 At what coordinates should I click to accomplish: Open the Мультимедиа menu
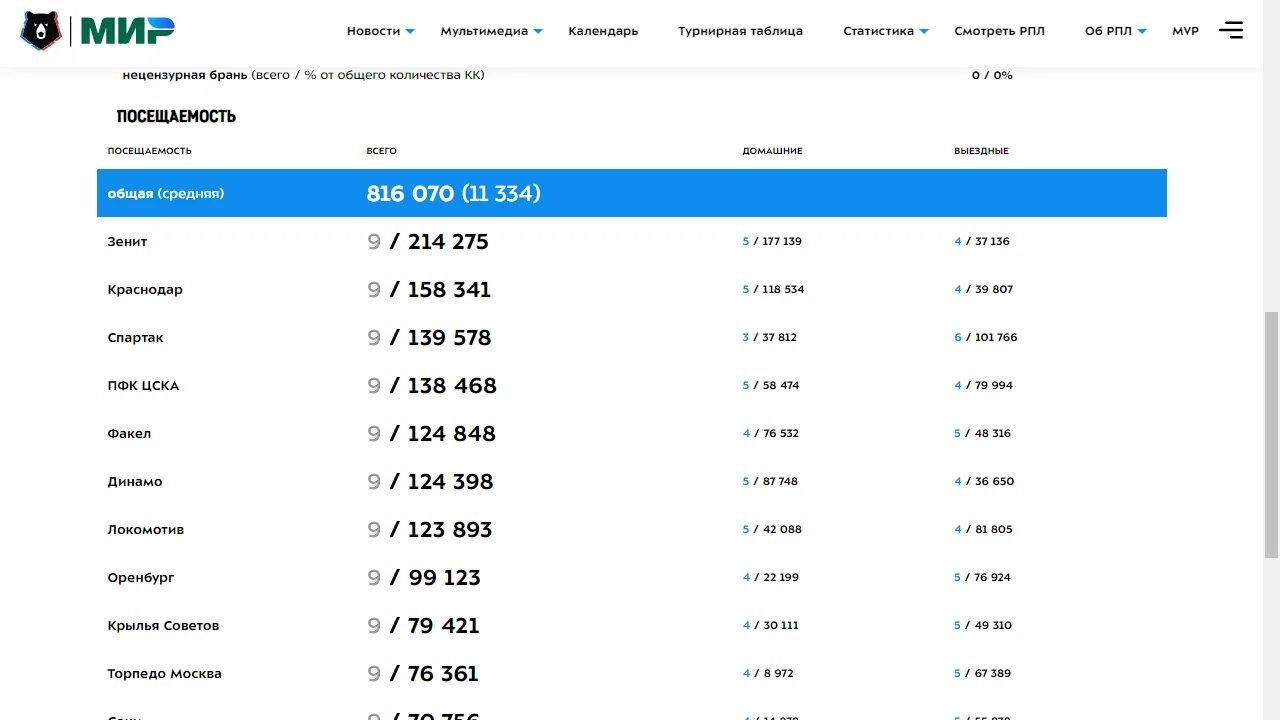[484, 31]
